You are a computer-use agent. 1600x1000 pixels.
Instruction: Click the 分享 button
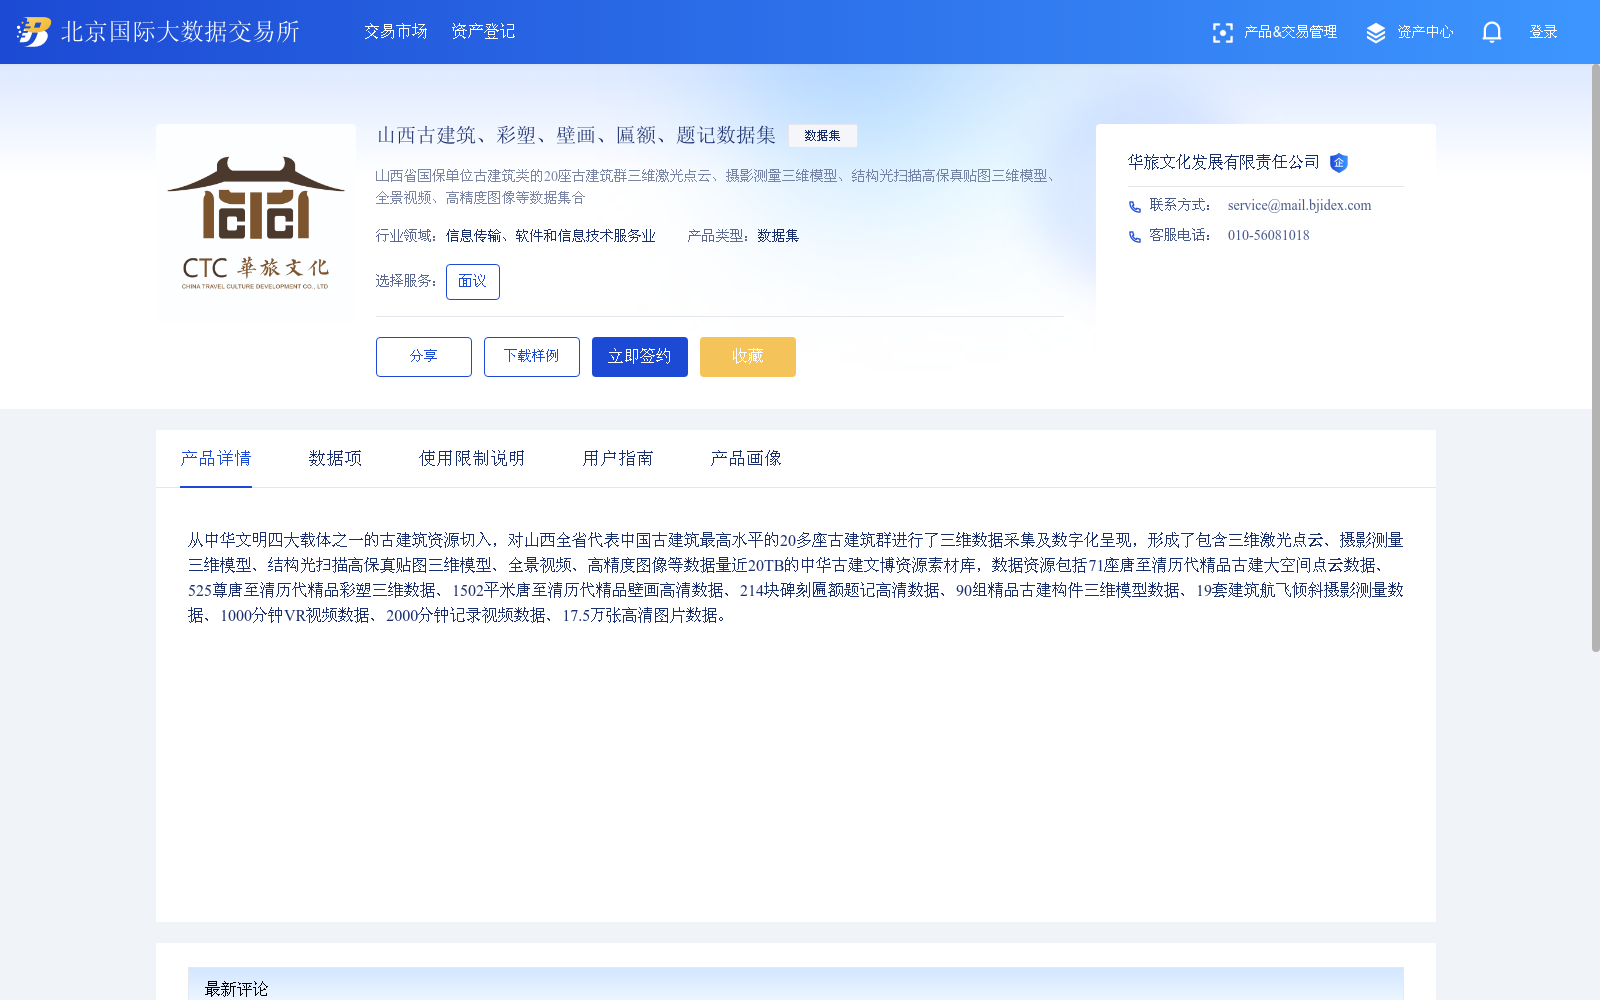pos(424,357)
